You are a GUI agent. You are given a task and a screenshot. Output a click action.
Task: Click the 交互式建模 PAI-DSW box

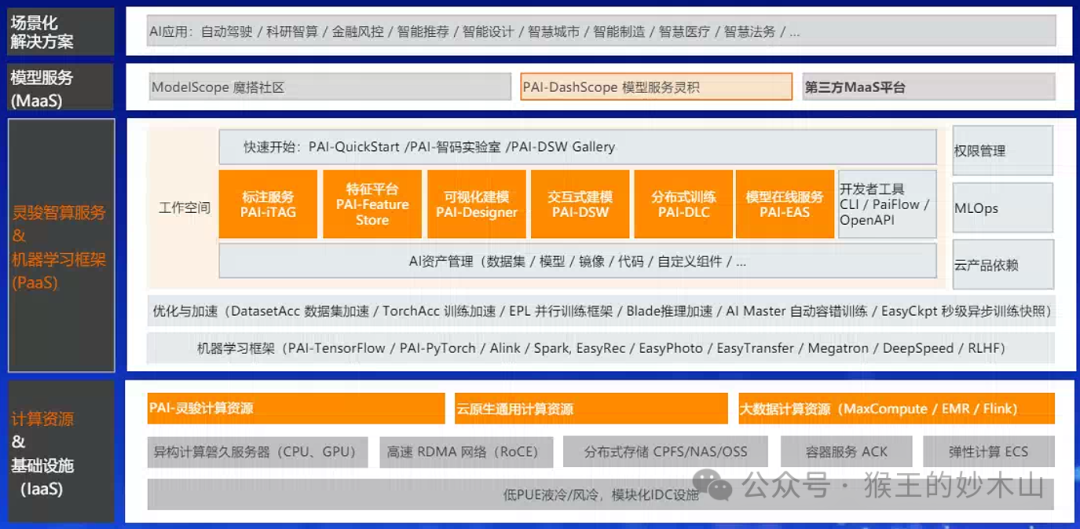click(x=580, y=205)
